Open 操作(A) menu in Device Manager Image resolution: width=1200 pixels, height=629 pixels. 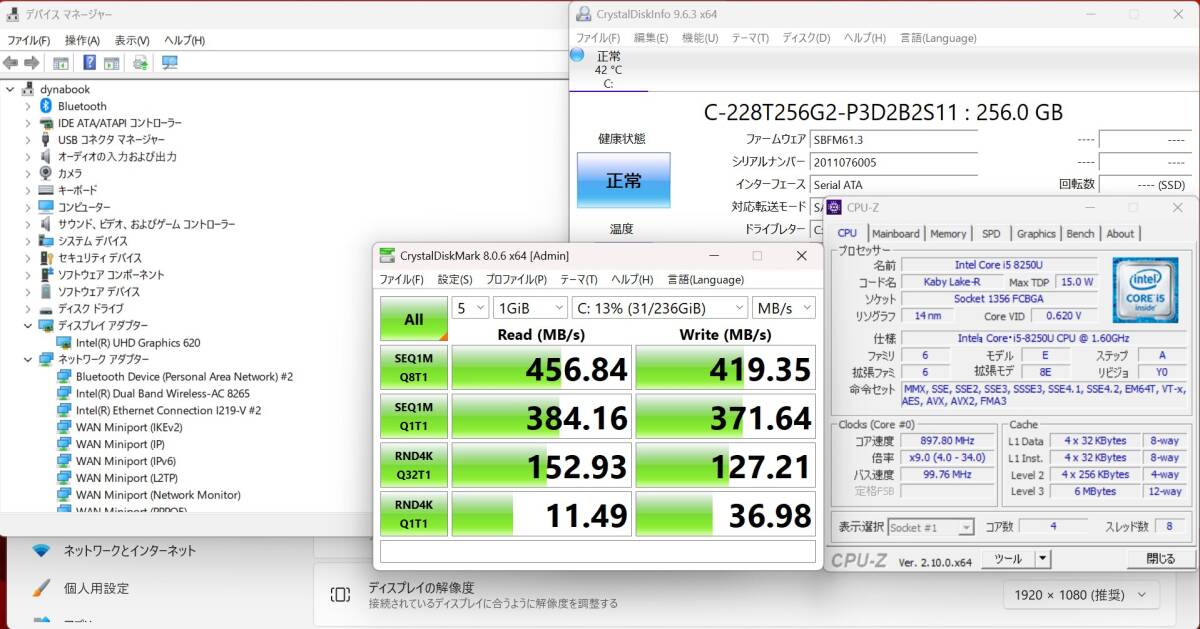[82, 40]
